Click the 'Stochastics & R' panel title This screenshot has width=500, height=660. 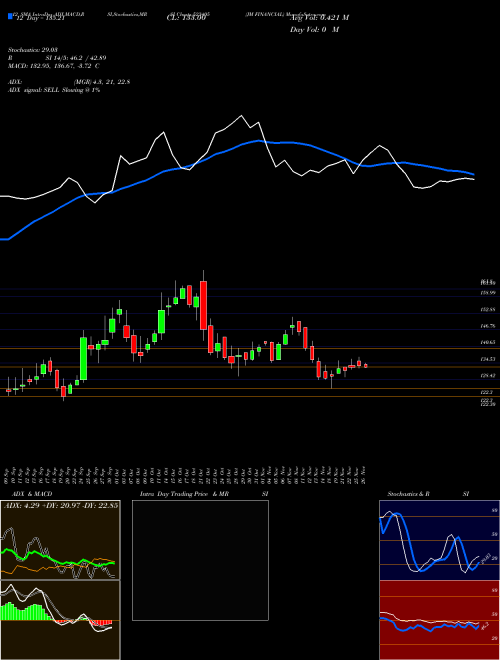tap(409, 494)
